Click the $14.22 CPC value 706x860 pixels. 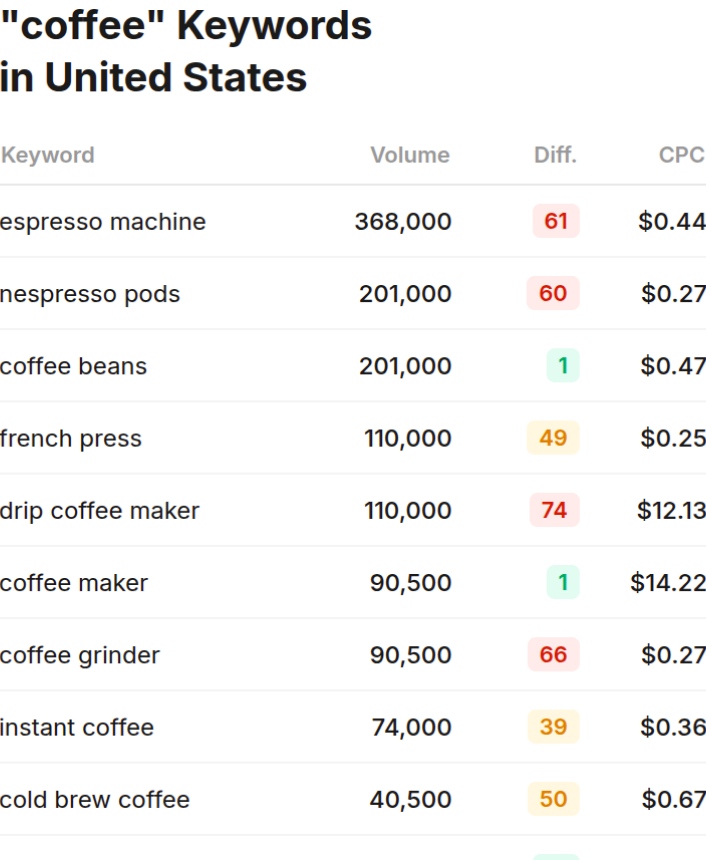click(x=668, y=583)
